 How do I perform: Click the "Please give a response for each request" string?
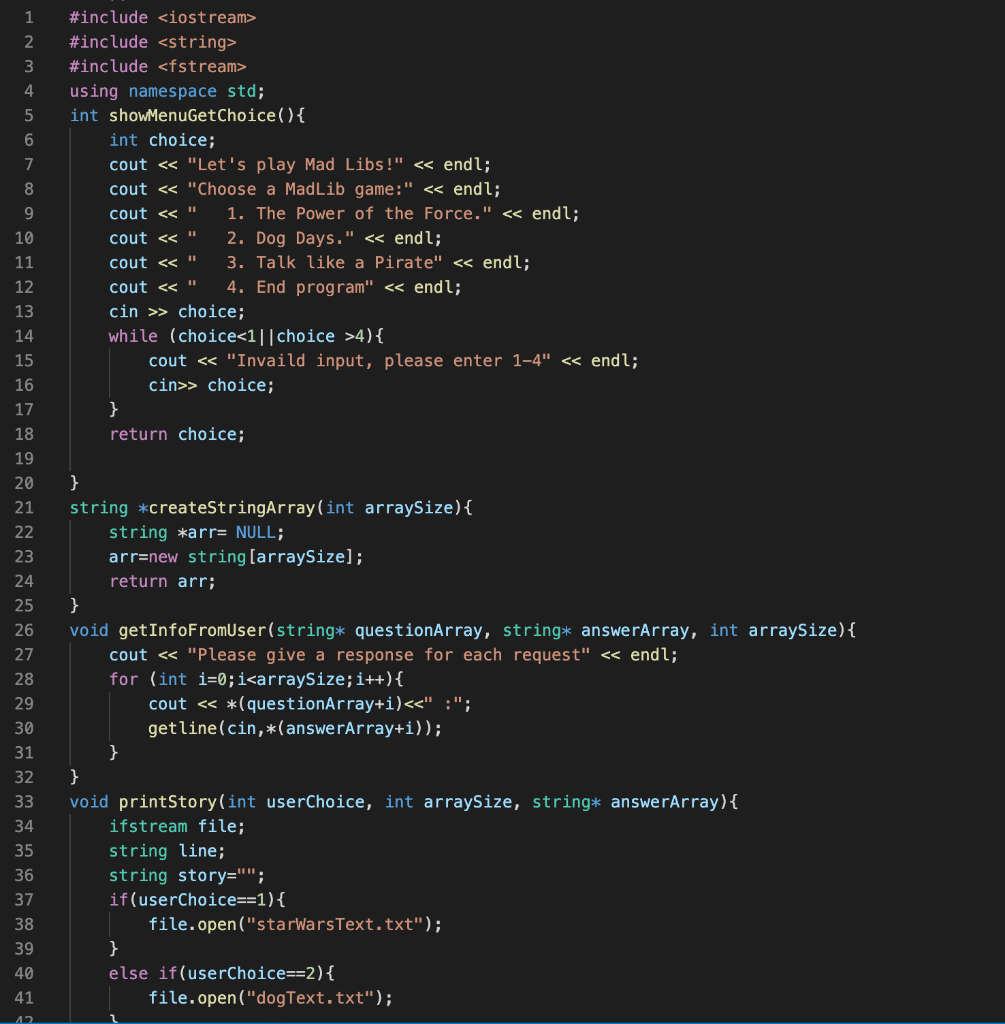click(389, 655)
